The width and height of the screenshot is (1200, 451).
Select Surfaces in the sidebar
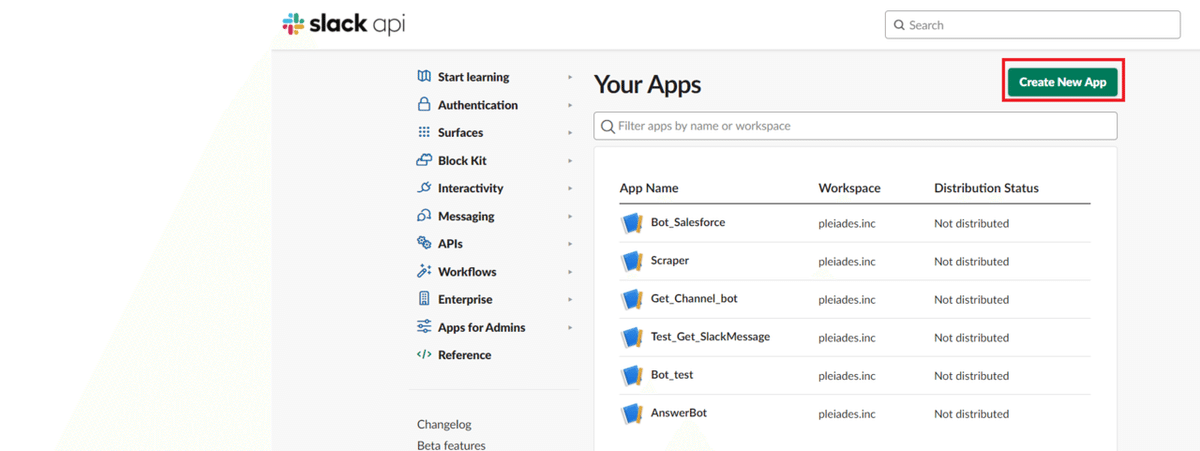pos(460,132)
